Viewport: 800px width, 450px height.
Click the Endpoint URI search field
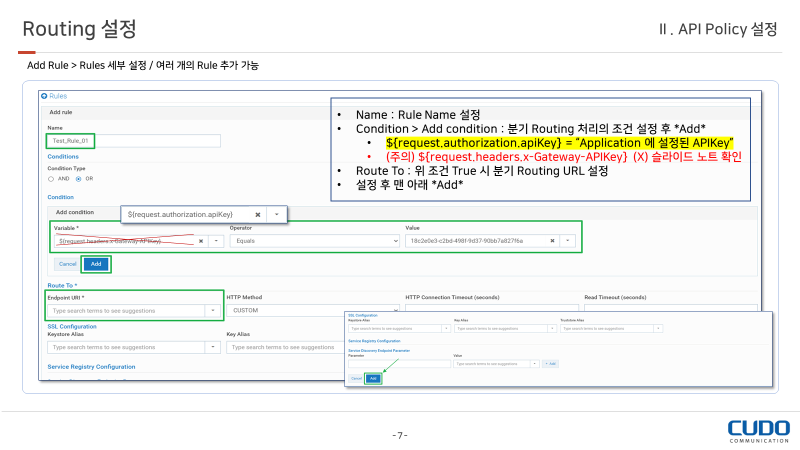125,311
